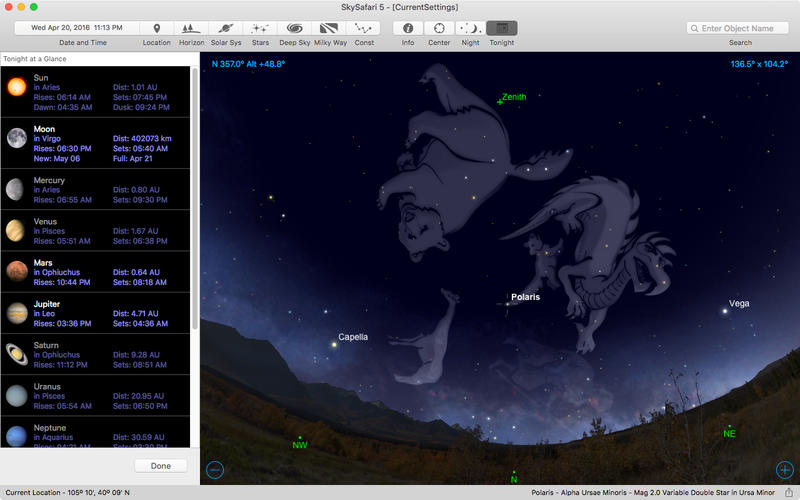Click the 'N 357.0° Alt +48.8°' readout

click(248, 64)
